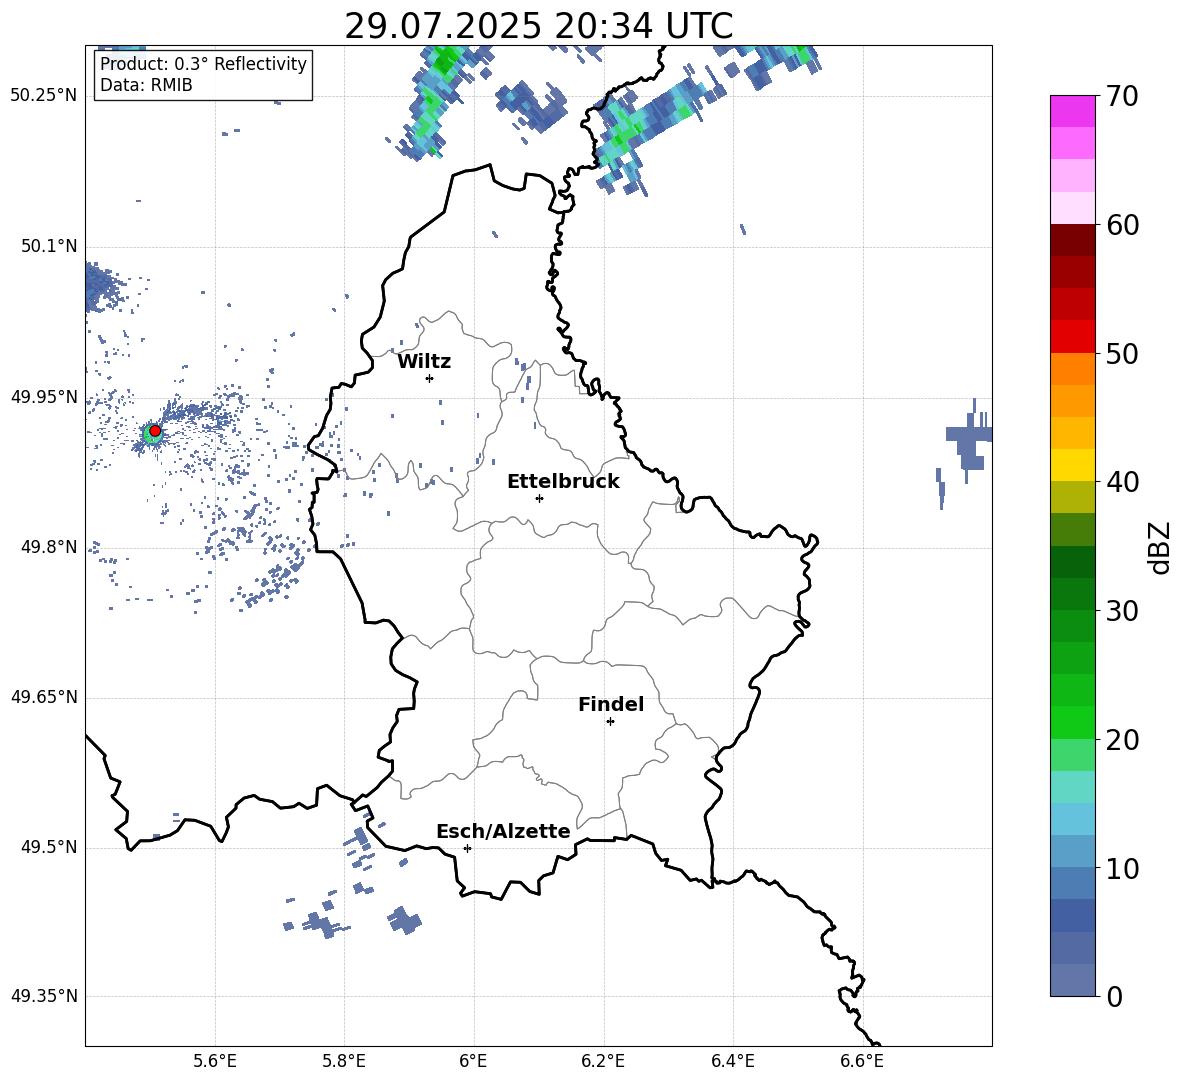This screenshot has width=1184, height=1081.
Task: Click the colorbar tick value 30
Action: [1122, 611]
